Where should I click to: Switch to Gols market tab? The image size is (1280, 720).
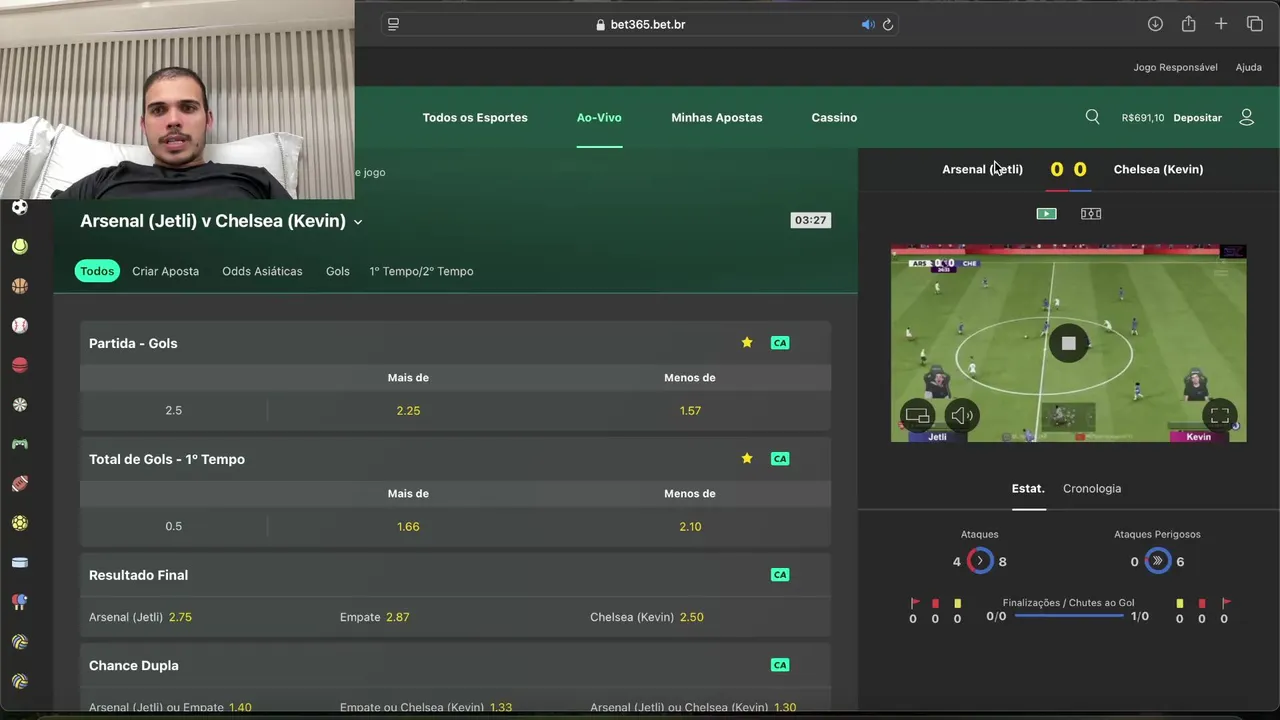pyautogui.click(x=338, y=271)
